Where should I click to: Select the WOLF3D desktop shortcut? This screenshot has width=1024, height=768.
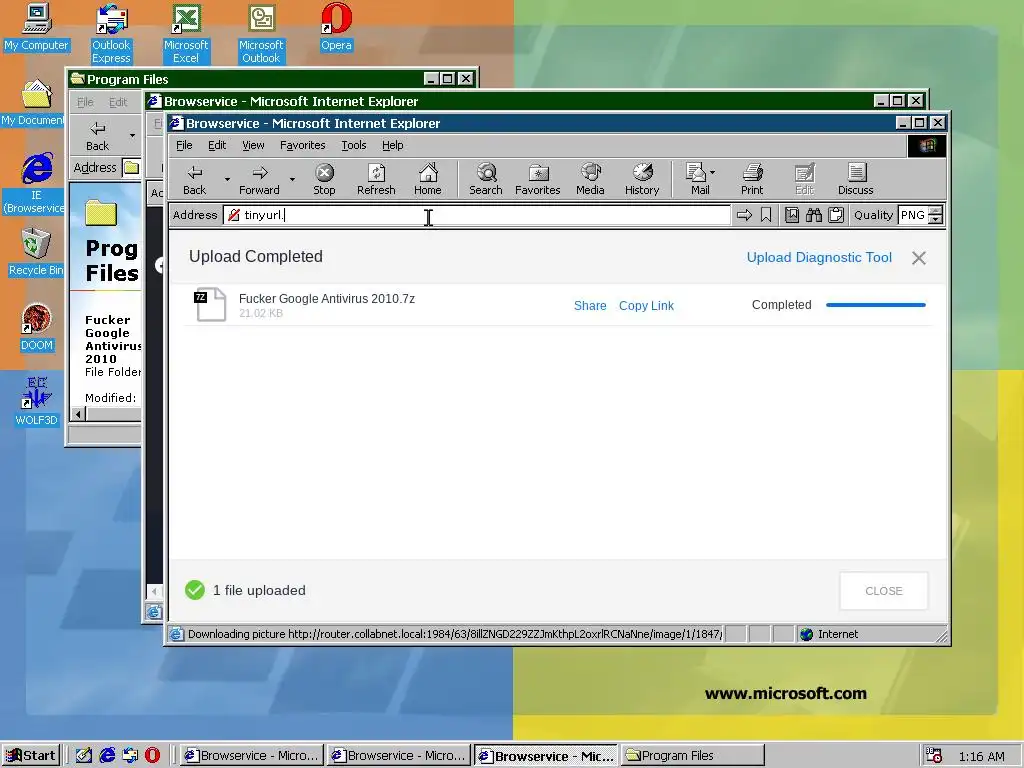[36, 402]
